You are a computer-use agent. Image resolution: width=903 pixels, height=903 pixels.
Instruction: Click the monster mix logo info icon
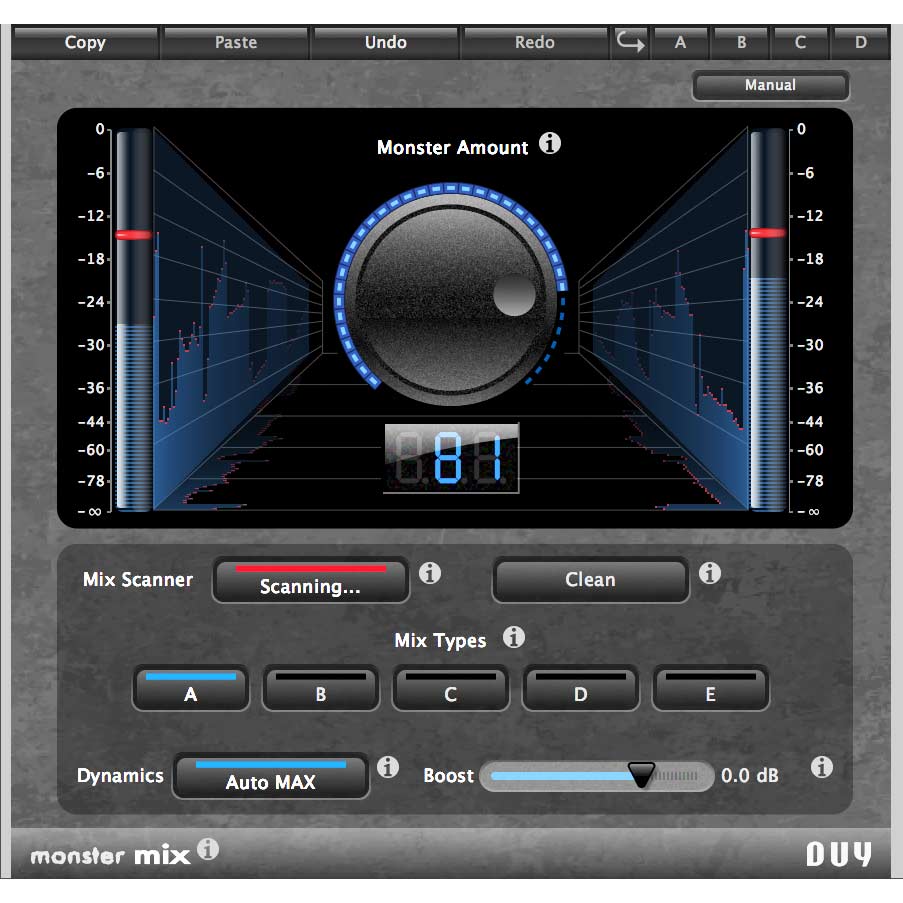click(x=209, y=851)
